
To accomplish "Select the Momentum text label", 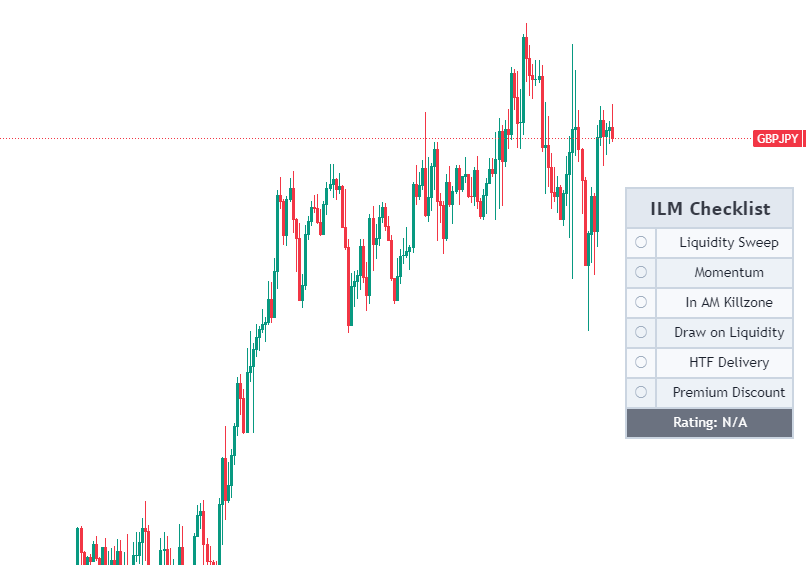I will coord(728,272).
